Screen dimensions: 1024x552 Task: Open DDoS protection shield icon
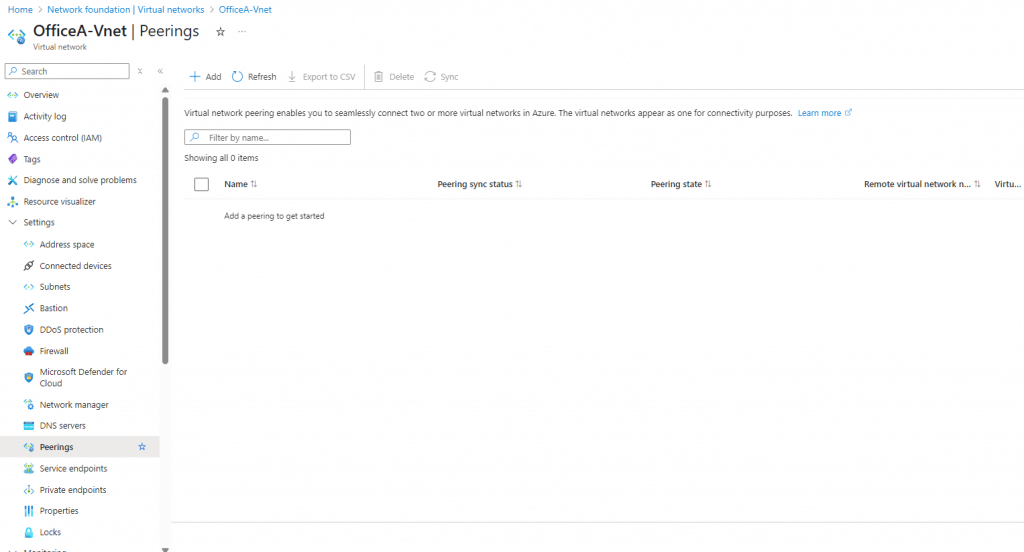tap(29, 330)
